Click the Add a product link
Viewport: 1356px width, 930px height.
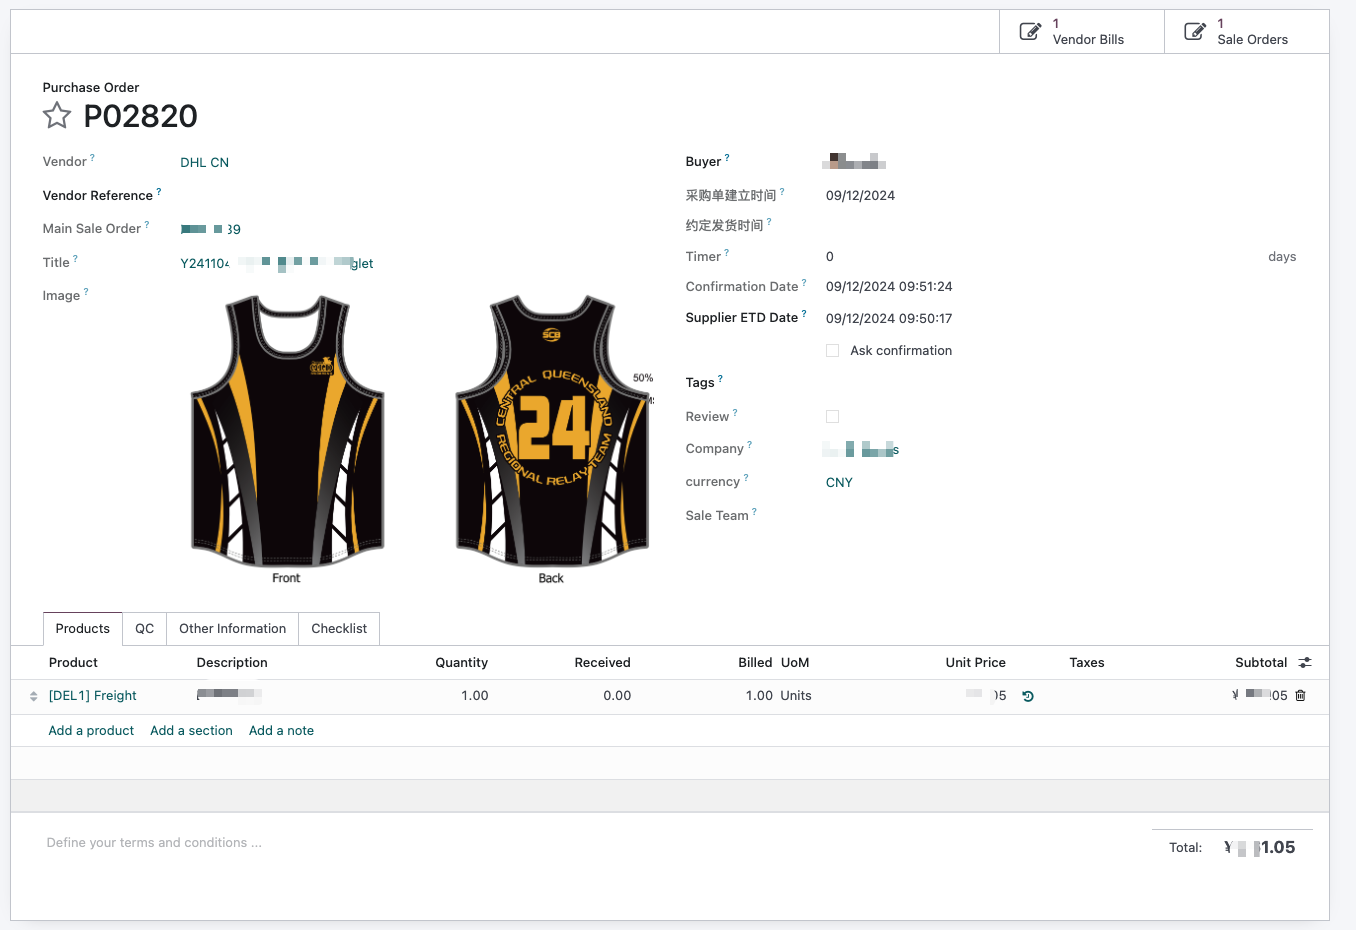[91, 731]
